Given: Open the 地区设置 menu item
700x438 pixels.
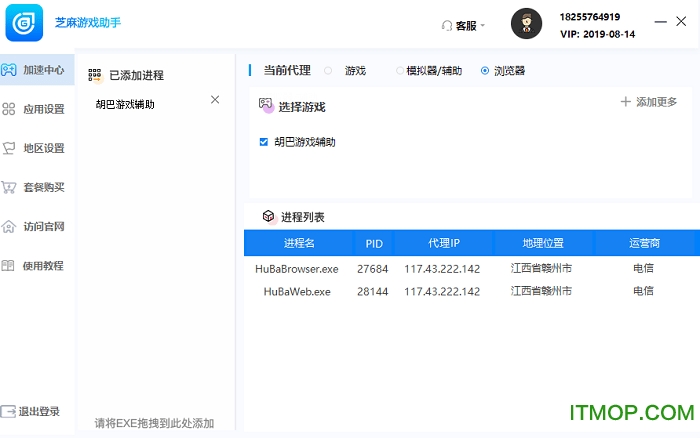Looking at the screenshot, I should click(x=37, y=148).
